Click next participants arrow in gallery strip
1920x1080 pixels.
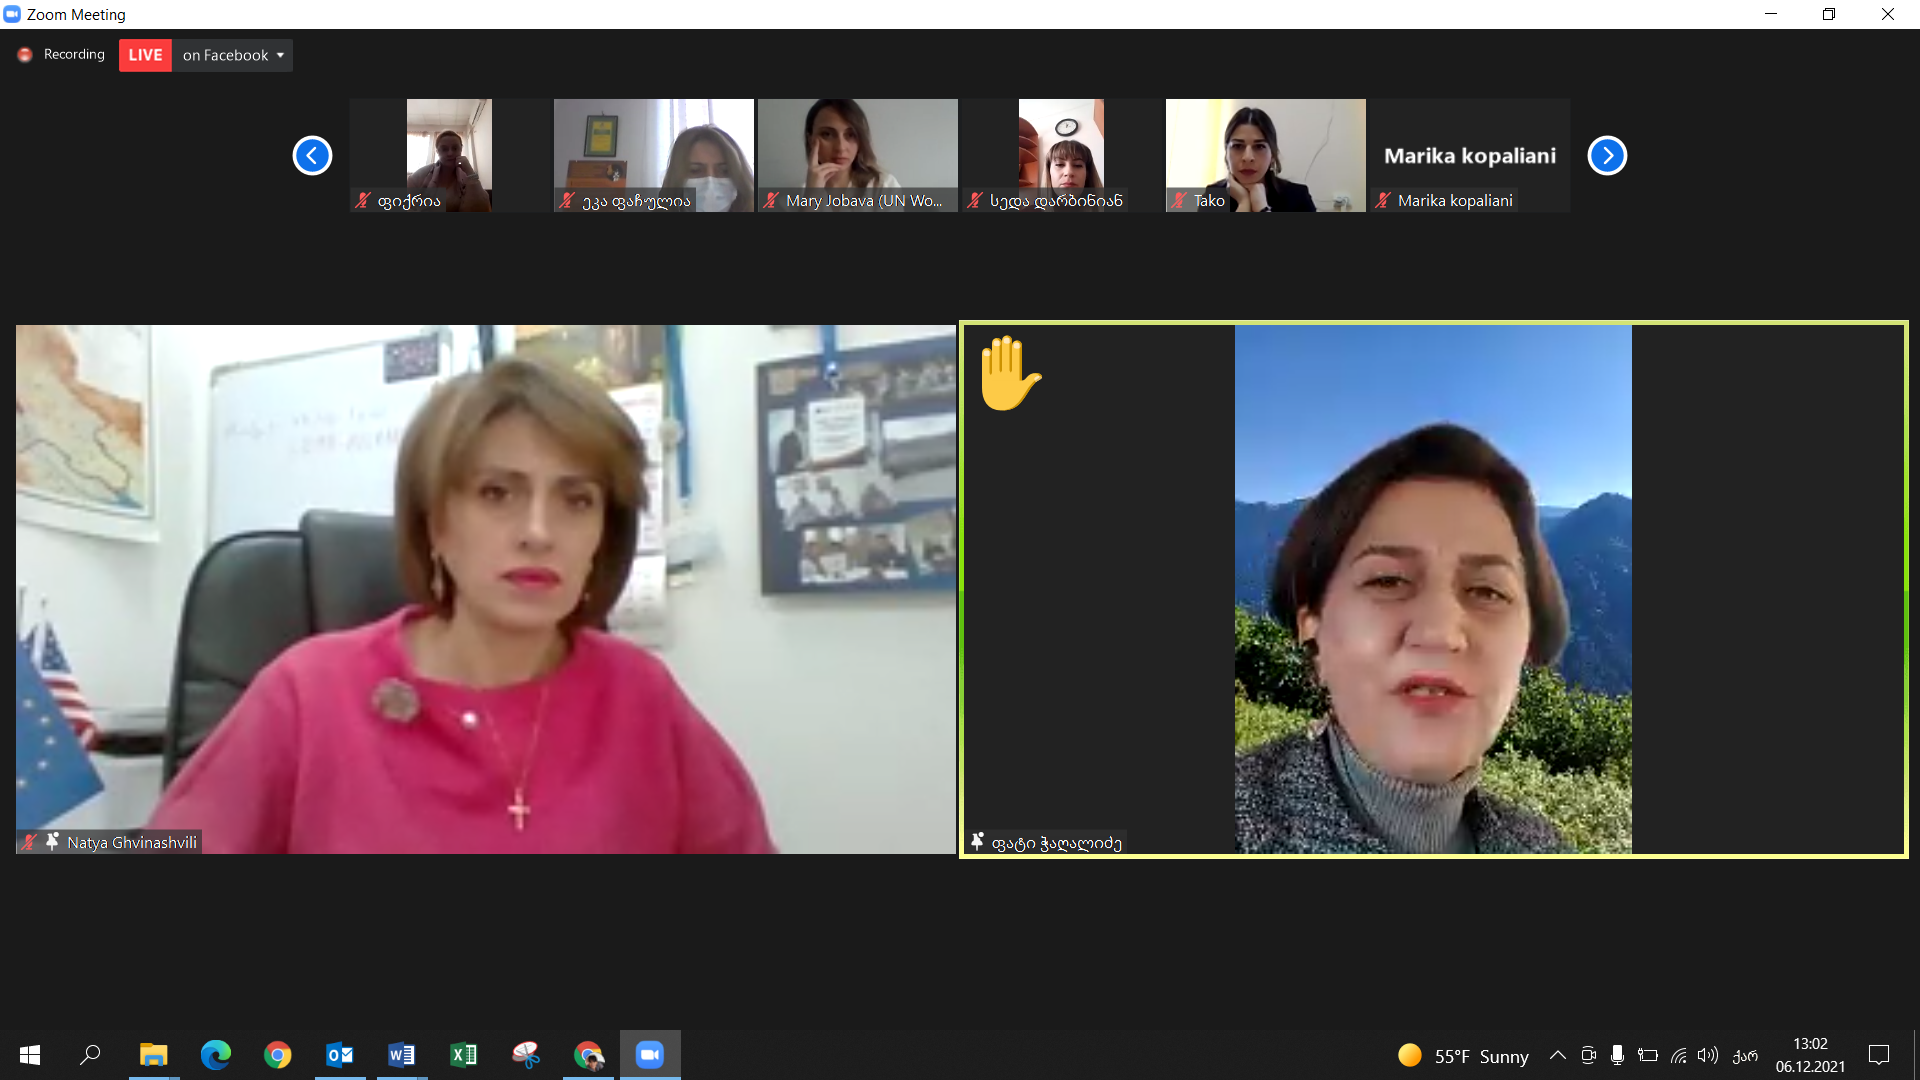1607,156
